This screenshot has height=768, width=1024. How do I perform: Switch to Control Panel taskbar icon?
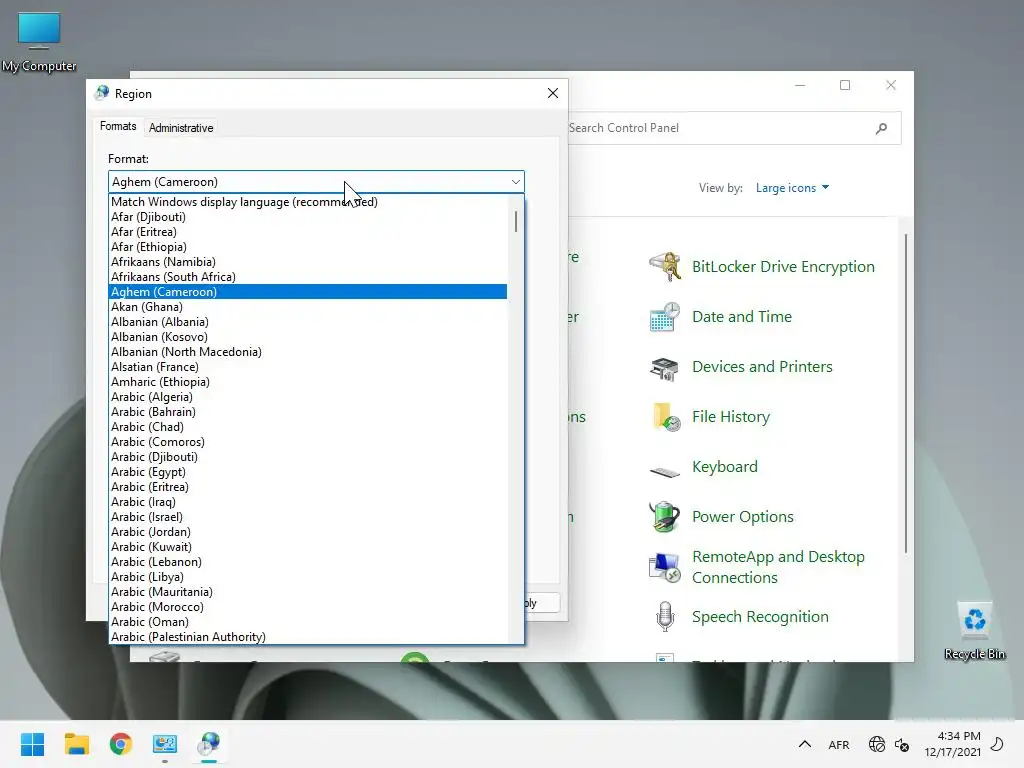tap(165, 744)
